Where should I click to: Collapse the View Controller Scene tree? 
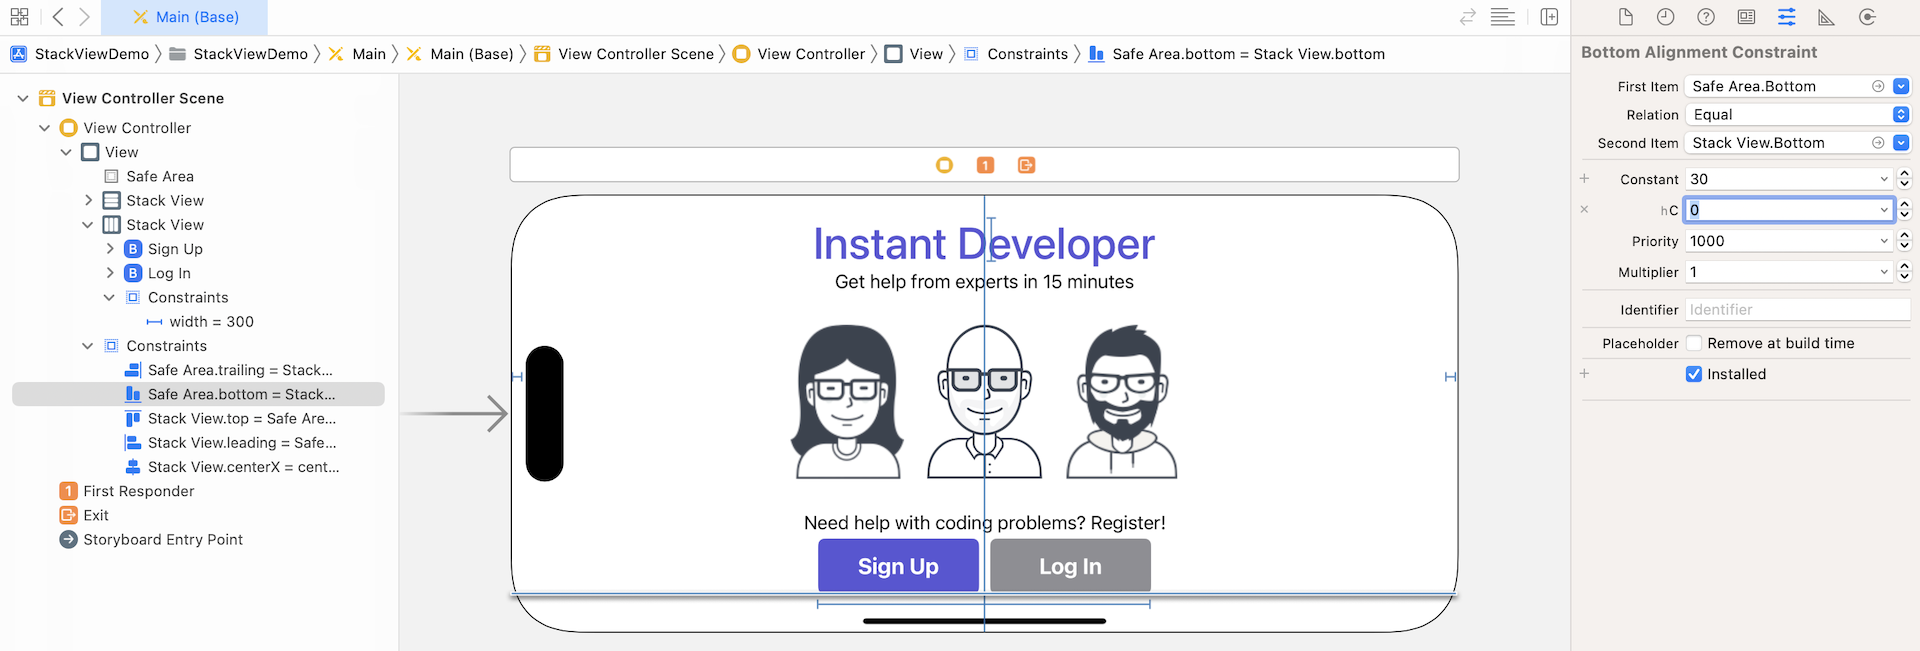23,98
